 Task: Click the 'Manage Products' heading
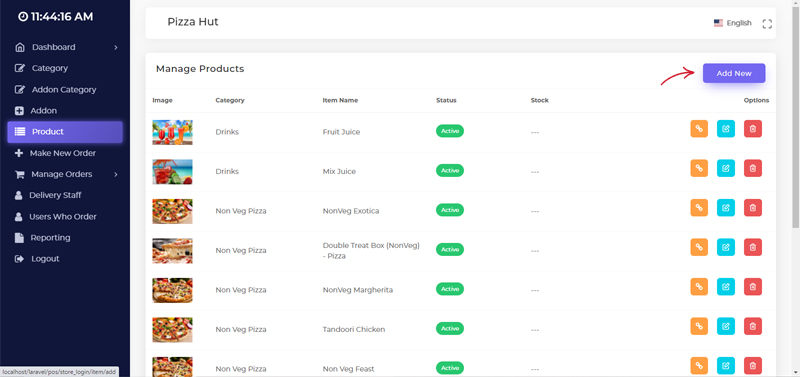(200, 69)
